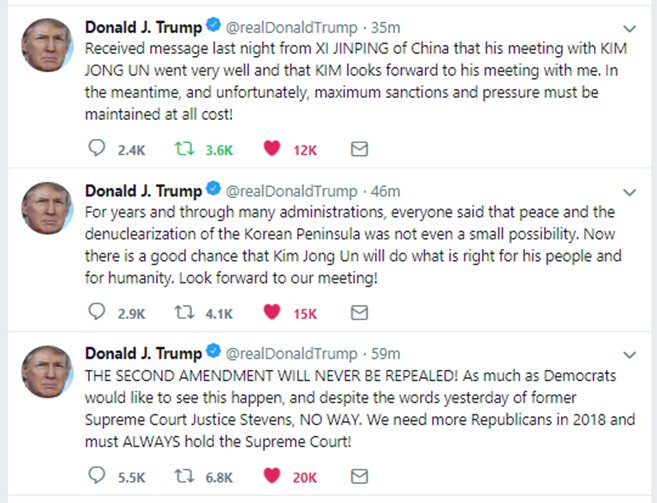
Task: Open the dropdown arrow on 59m tweet
Action: pyautogui.click(x=629, y=354)
